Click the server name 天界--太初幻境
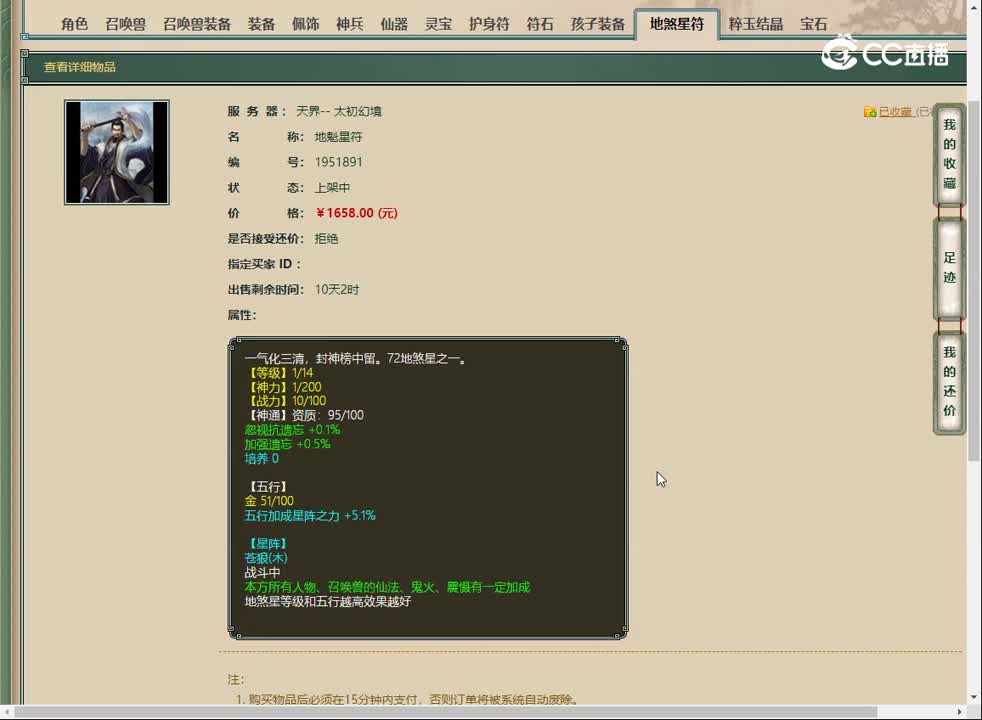Screen dimensions: 982x720 click(339, 111)
